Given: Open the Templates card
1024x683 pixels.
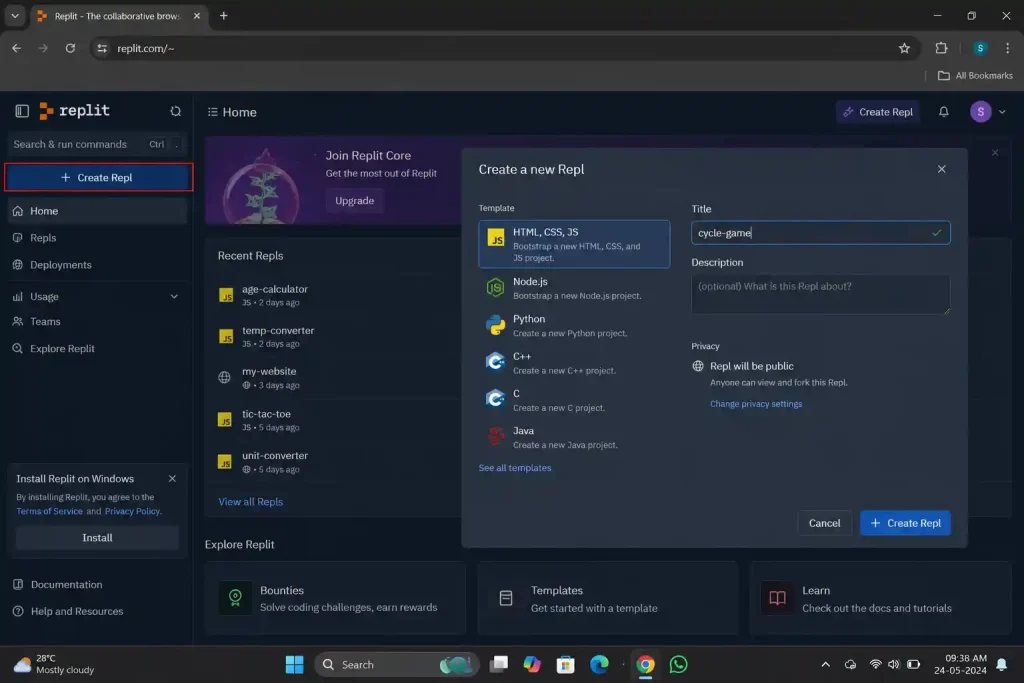Looking at the screenshot, I should click(x=607, y=598).
